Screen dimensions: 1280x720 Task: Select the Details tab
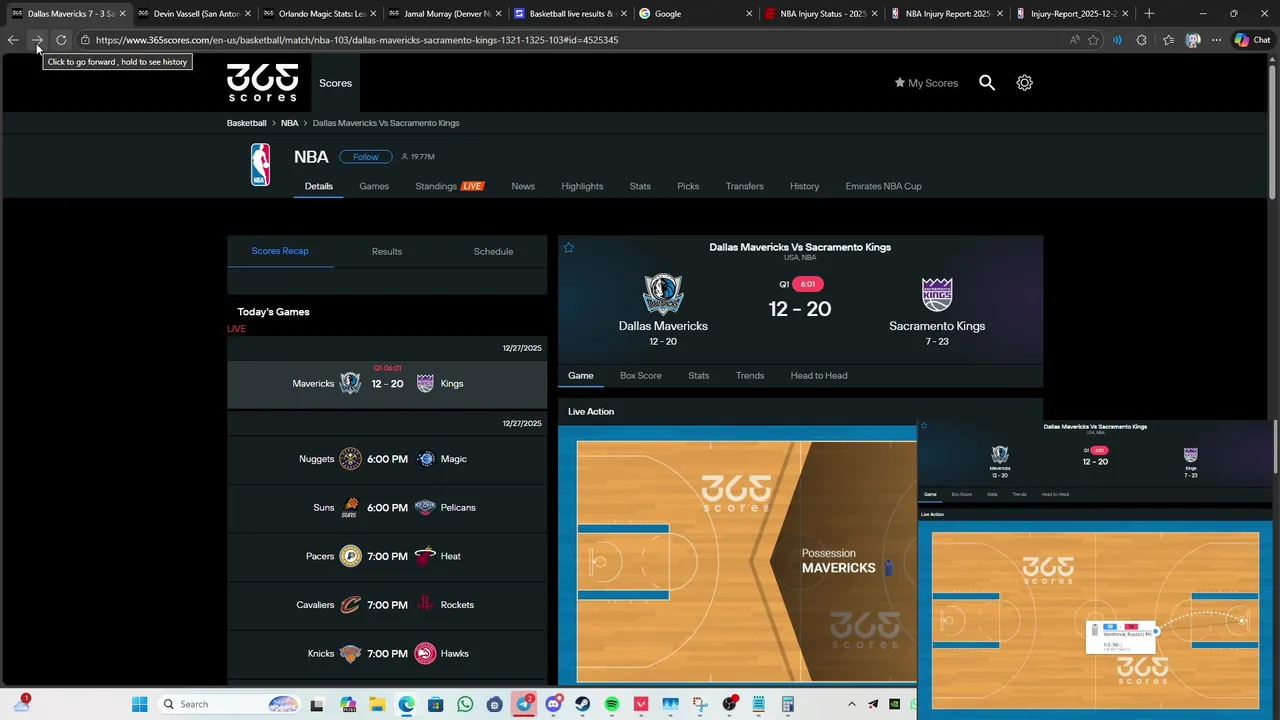(x=319, y=186)
